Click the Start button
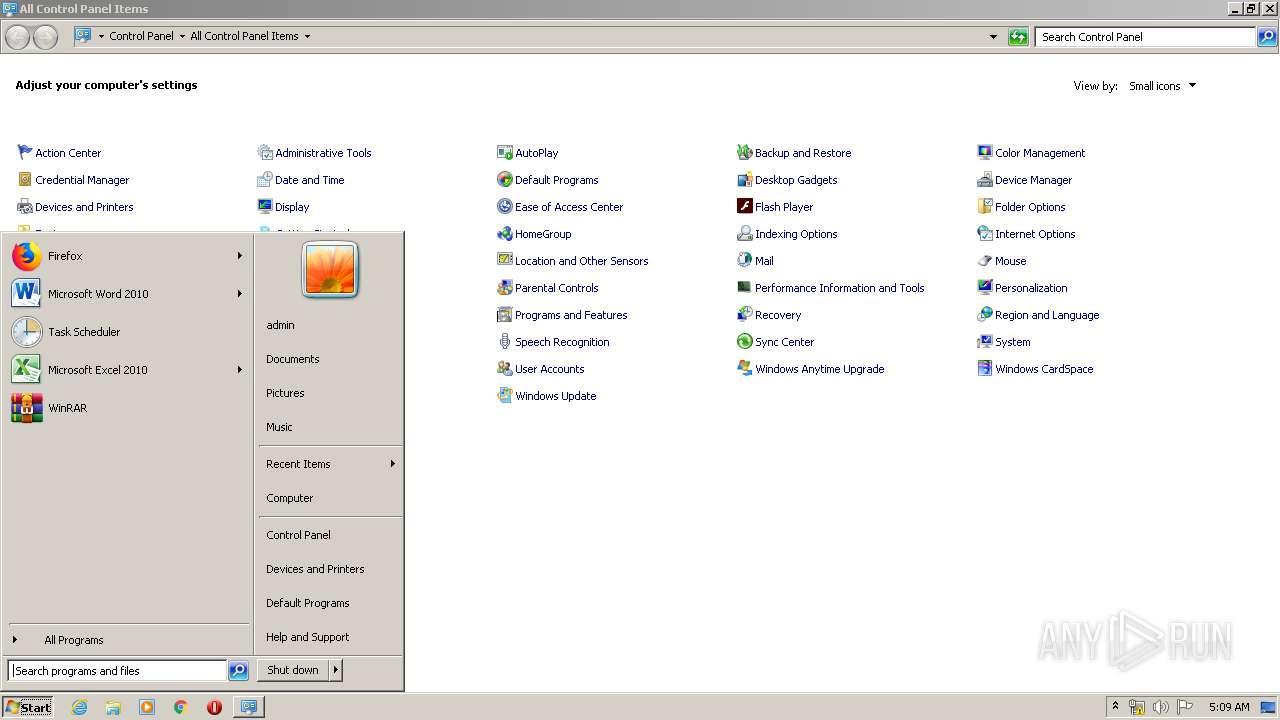 [28, 707]
